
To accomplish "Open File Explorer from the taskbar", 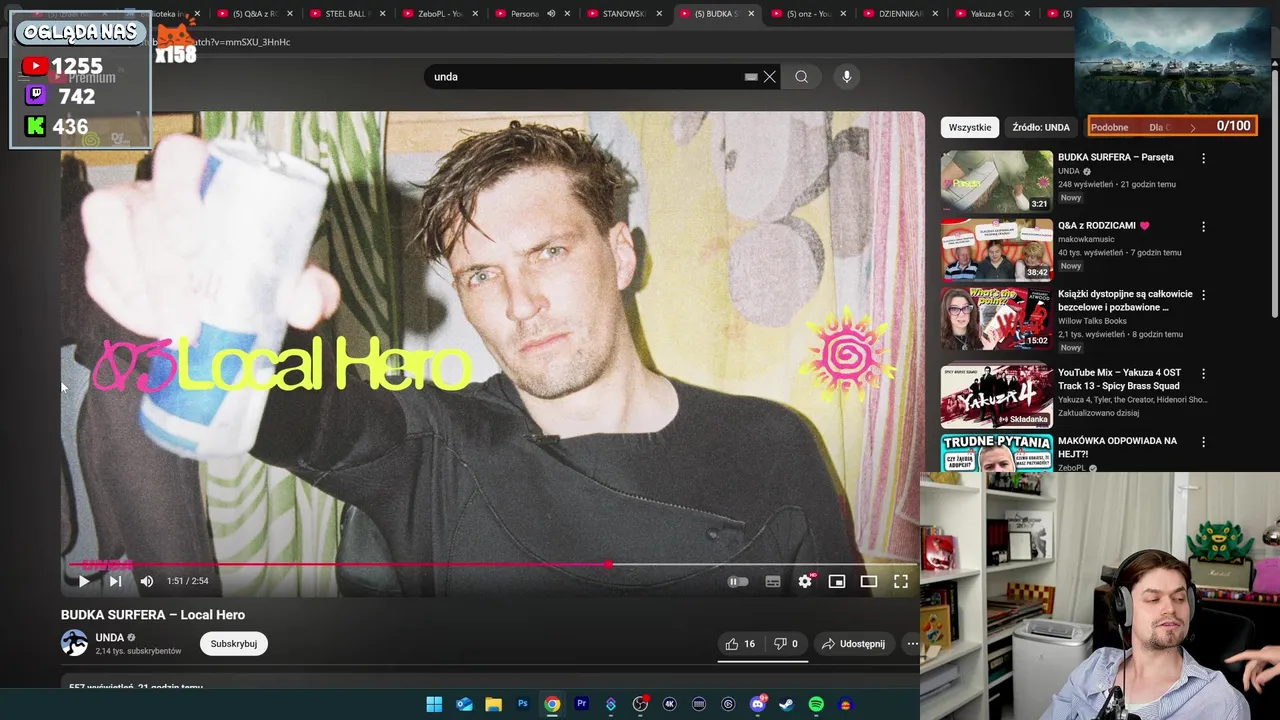I will tap(493, 705).
